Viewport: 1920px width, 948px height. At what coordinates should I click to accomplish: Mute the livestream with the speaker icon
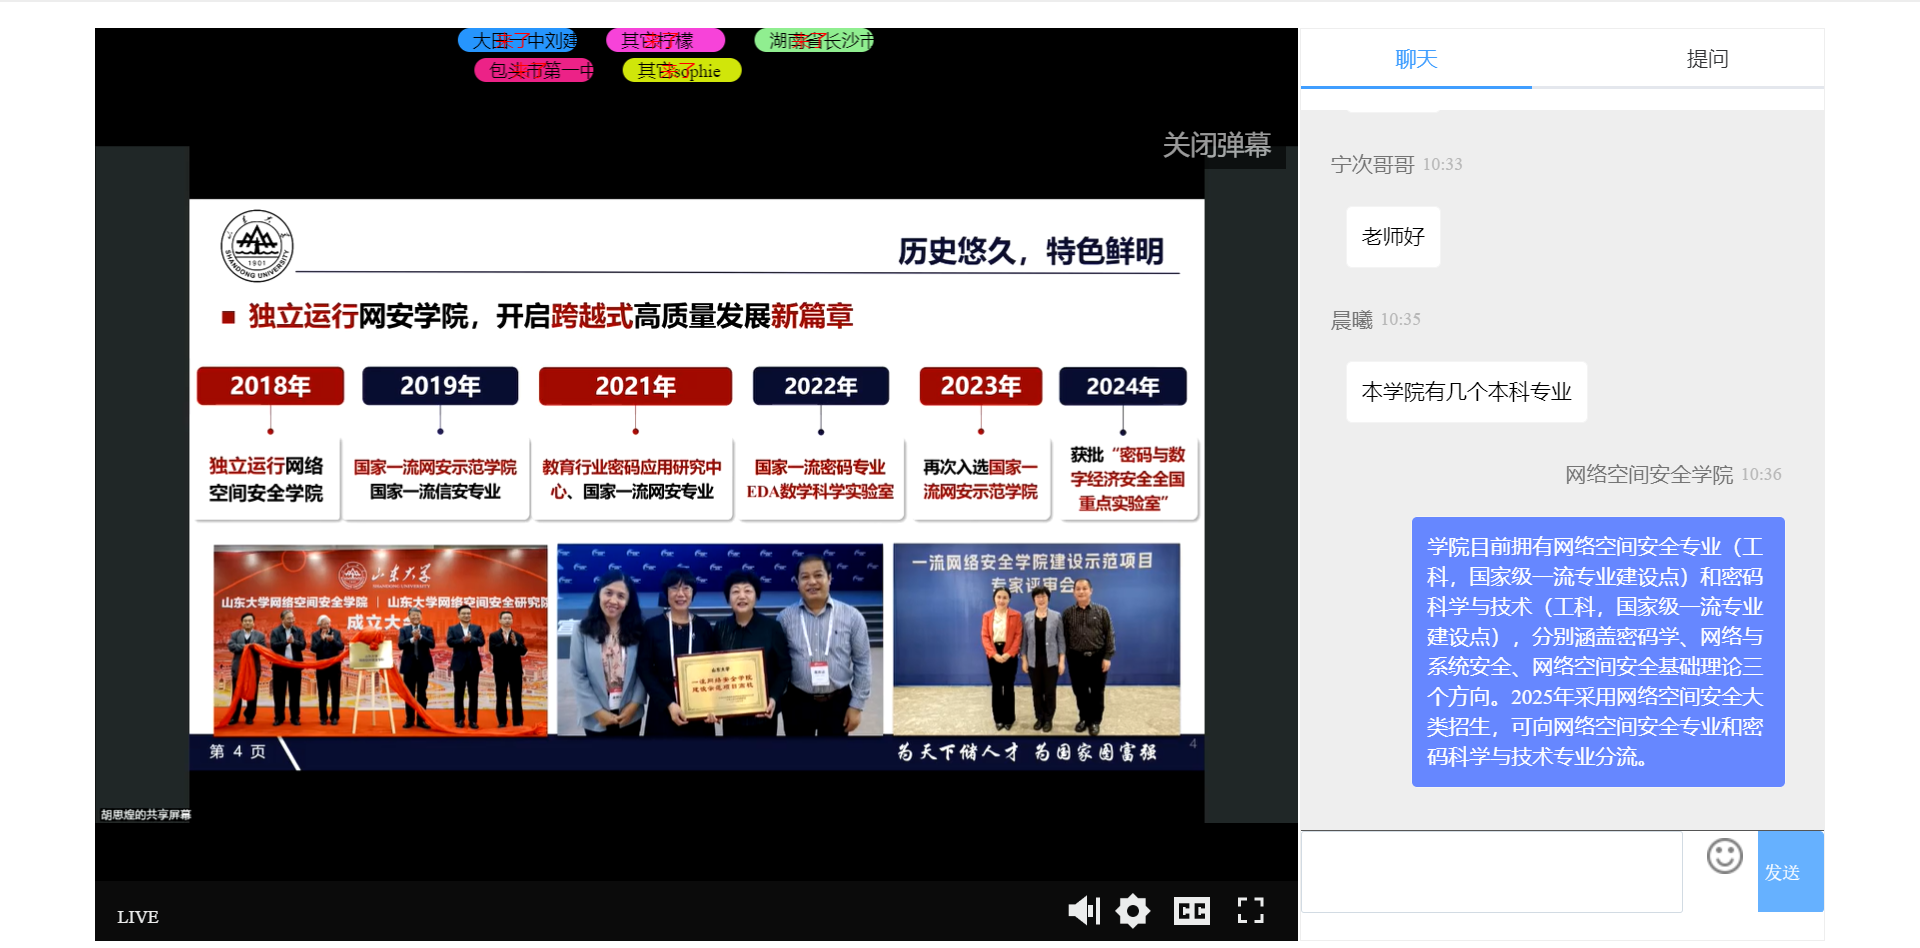coord(1083,910)
